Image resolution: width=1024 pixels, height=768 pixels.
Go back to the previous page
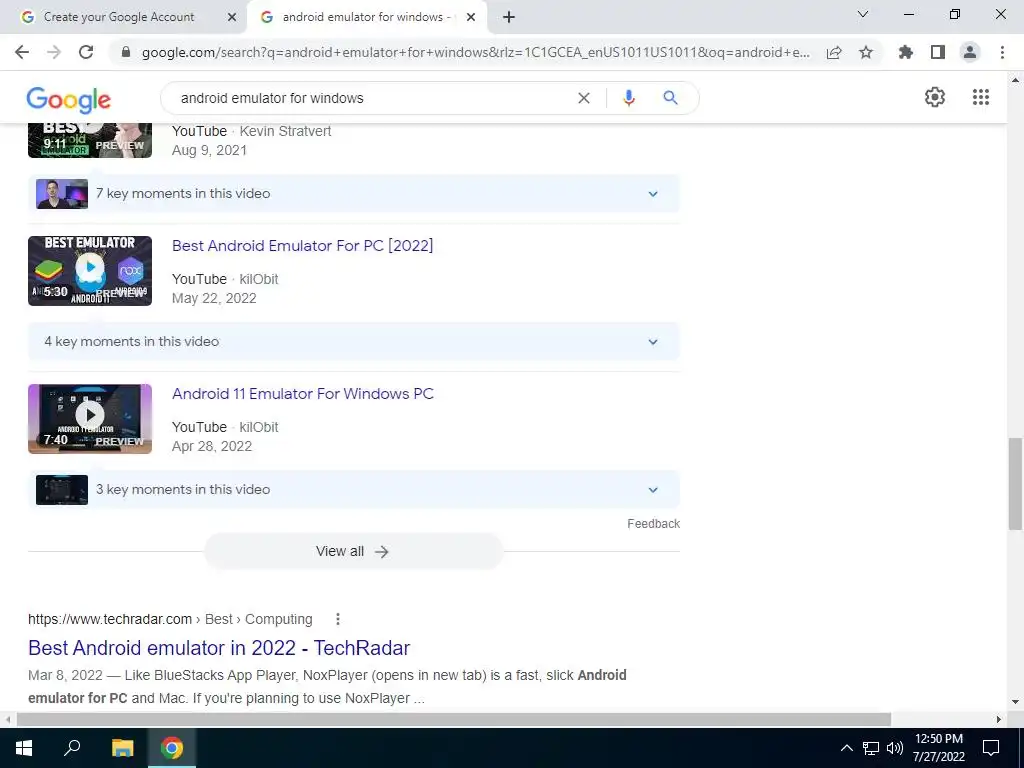click(x=22, y=52)
